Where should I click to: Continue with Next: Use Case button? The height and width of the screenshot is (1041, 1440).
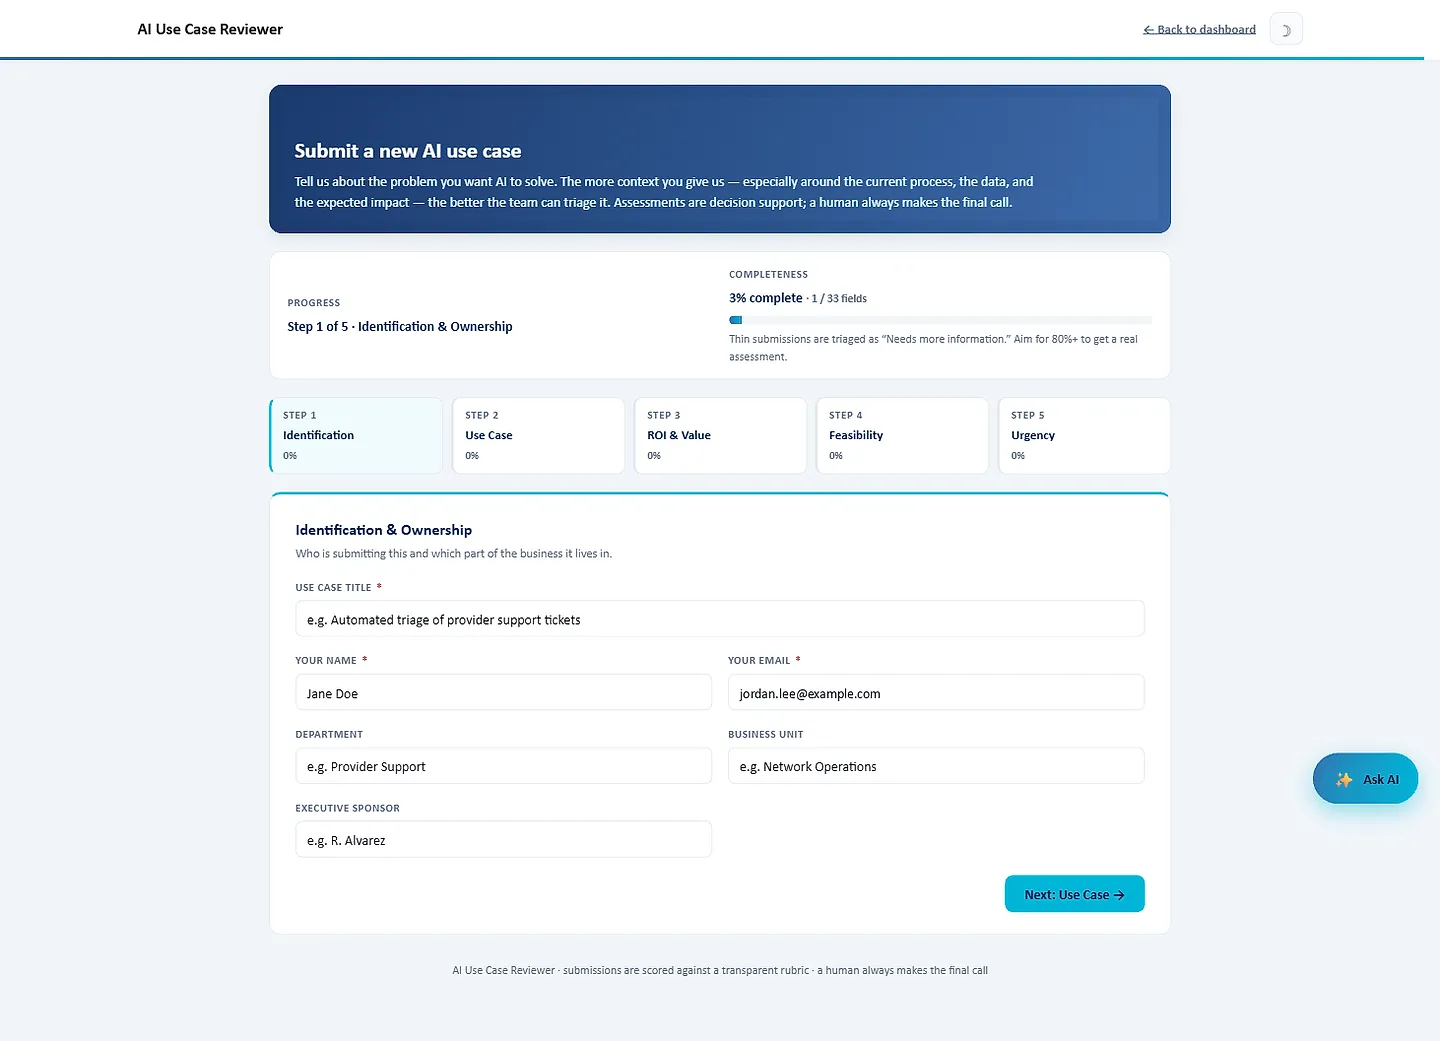pos(1074,894)
